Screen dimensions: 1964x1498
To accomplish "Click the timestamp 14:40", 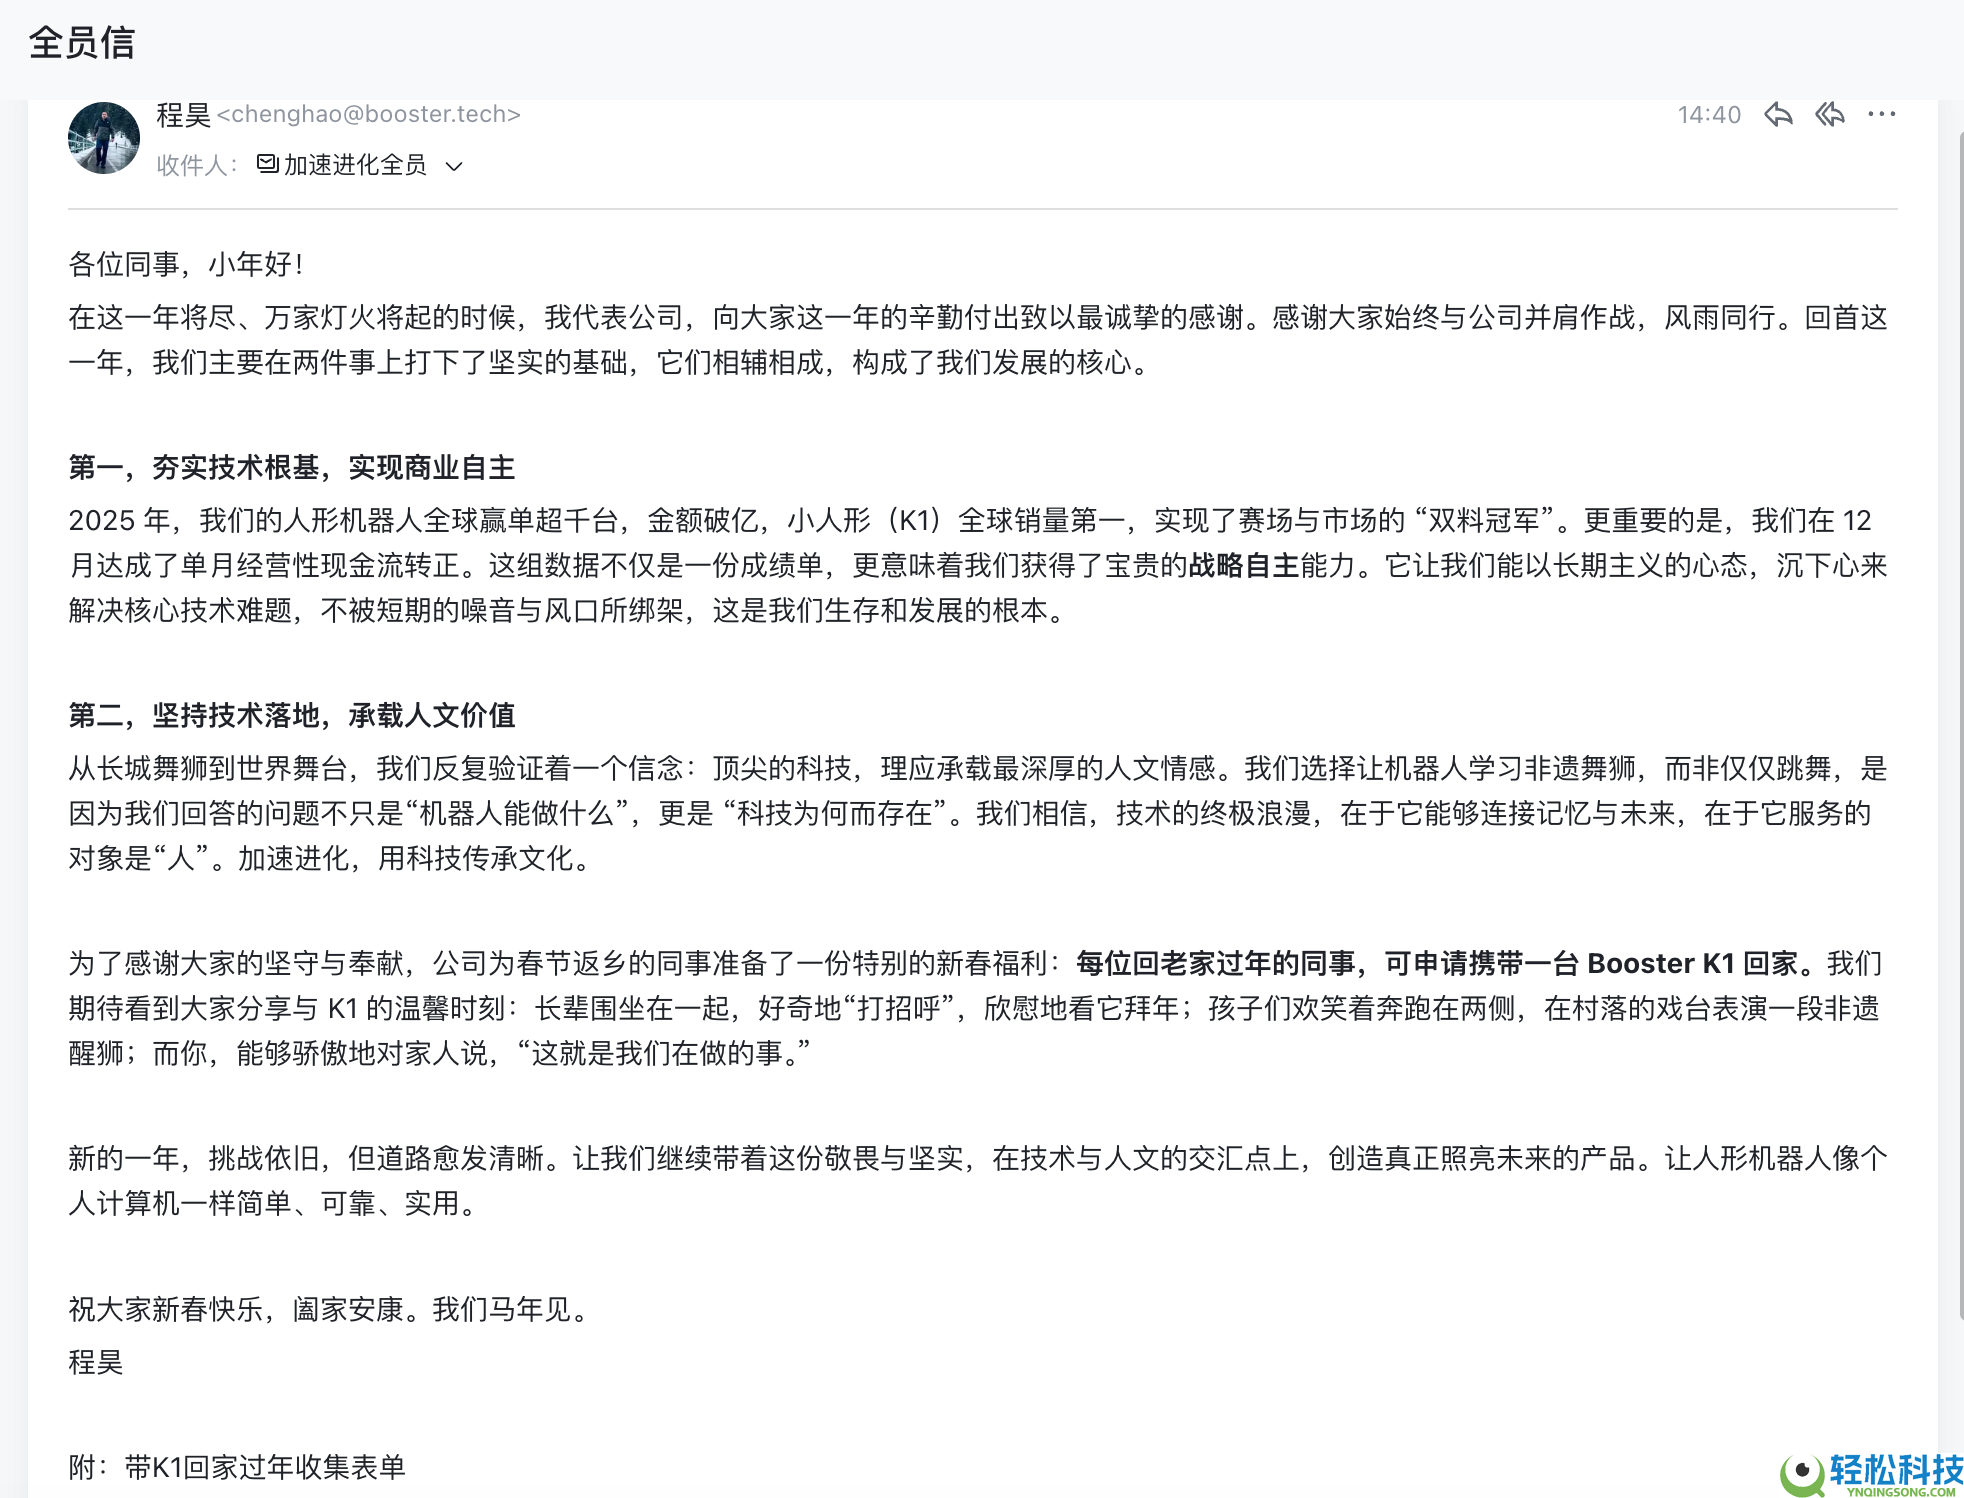I will pos(1708,113).
